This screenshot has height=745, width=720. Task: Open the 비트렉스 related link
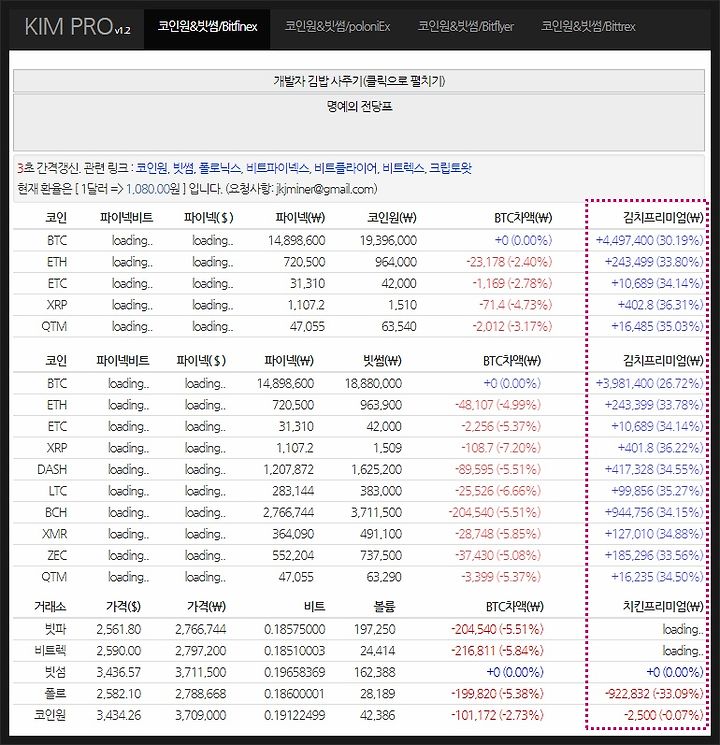pos(403,168)
